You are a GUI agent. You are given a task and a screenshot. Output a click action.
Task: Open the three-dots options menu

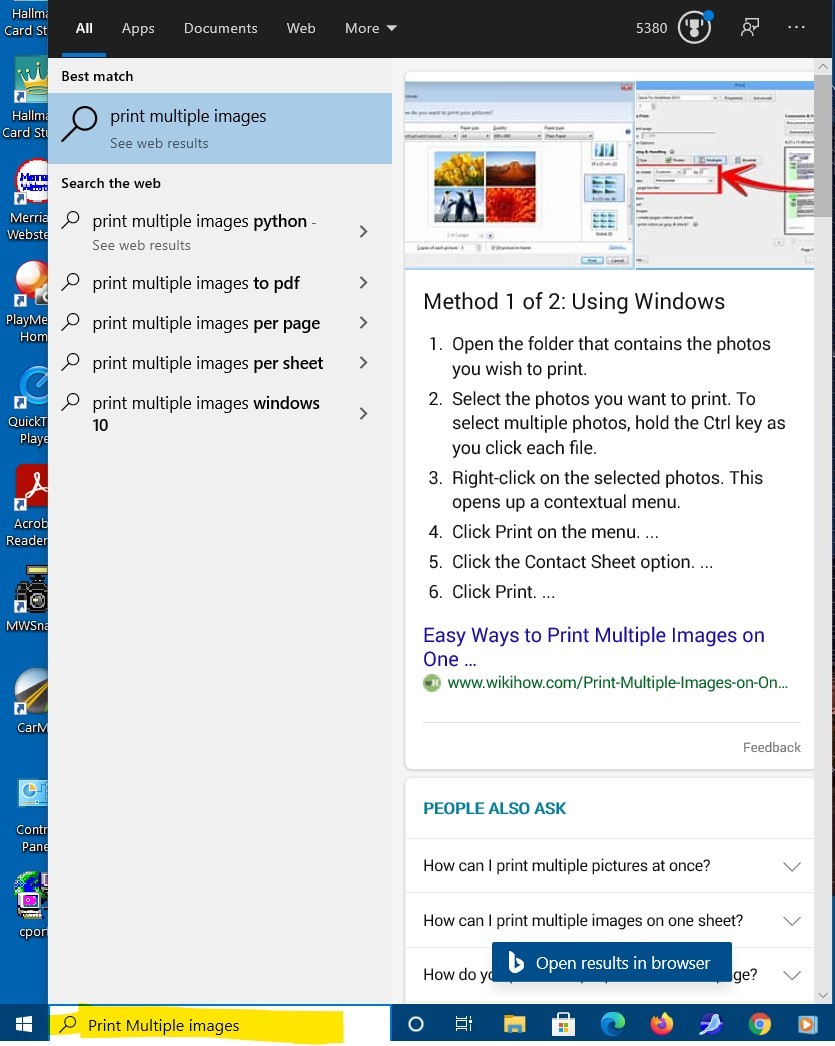click(x=796, y=27)
